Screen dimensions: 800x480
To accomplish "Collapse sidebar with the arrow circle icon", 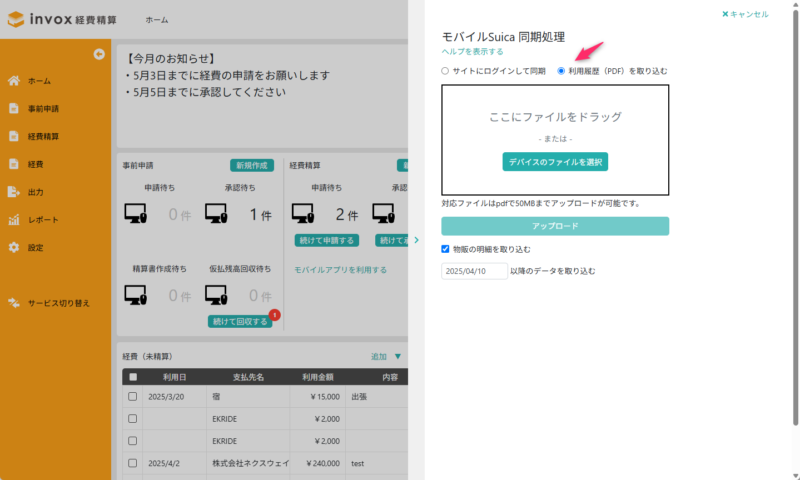I will [x=99, y=54].
